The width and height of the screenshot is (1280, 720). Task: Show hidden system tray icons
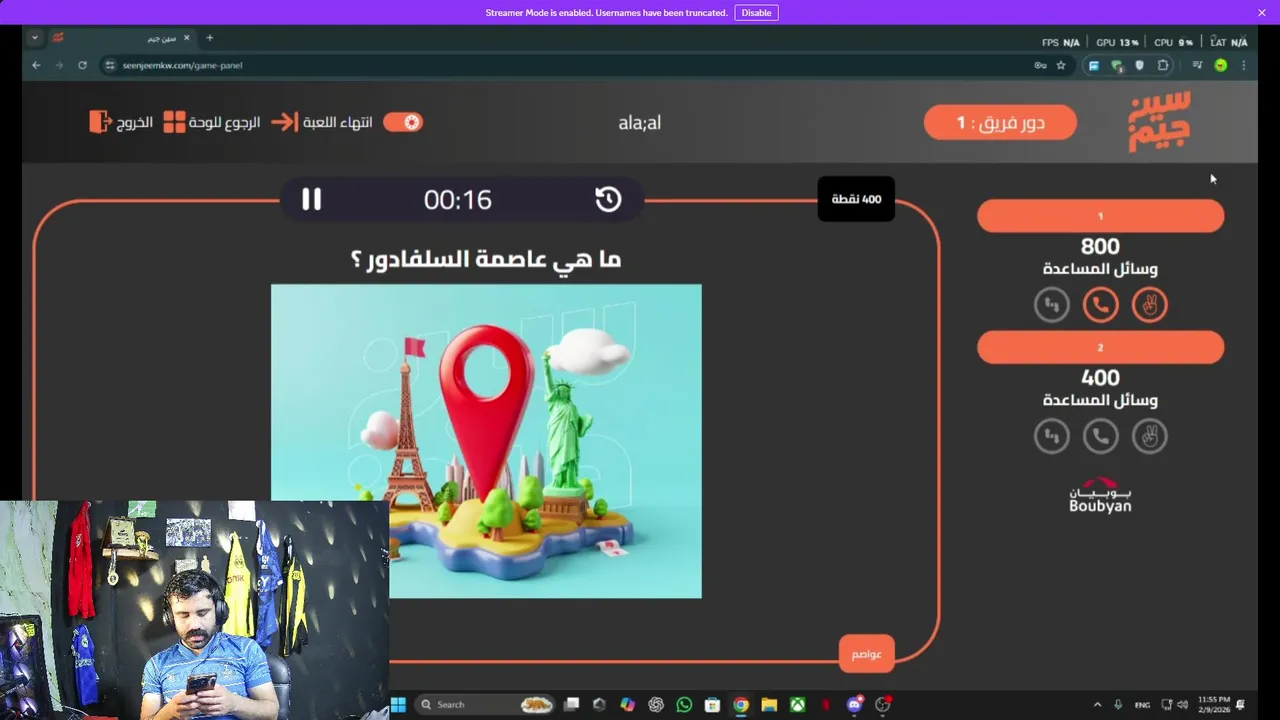(1097, 704)
